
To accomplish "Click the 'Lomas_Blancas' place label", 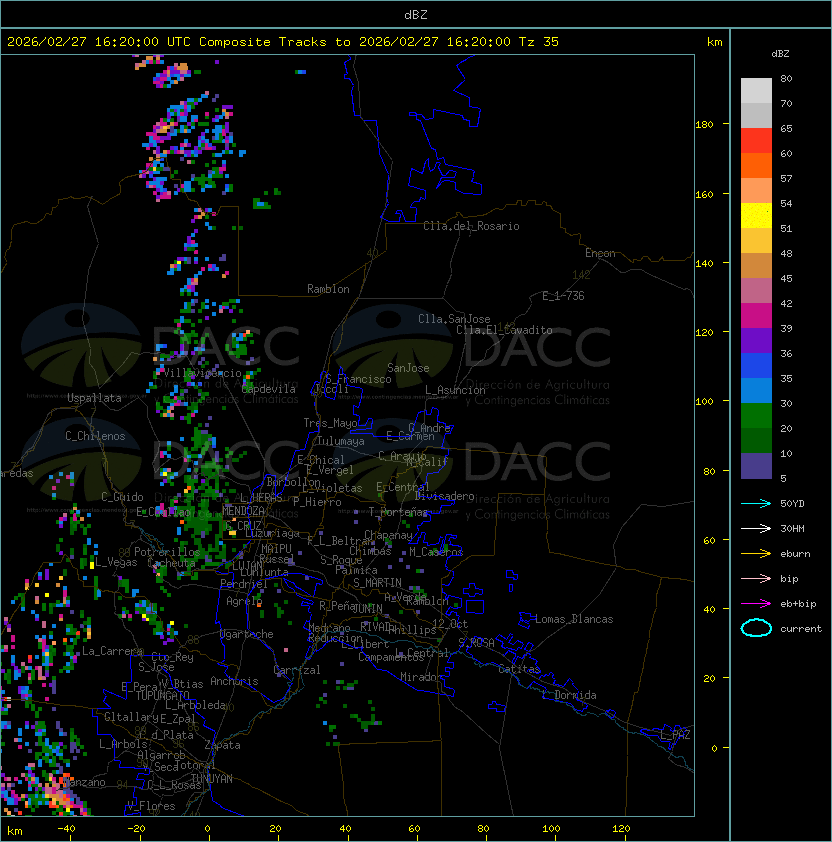I will click(x=574, y=619).
